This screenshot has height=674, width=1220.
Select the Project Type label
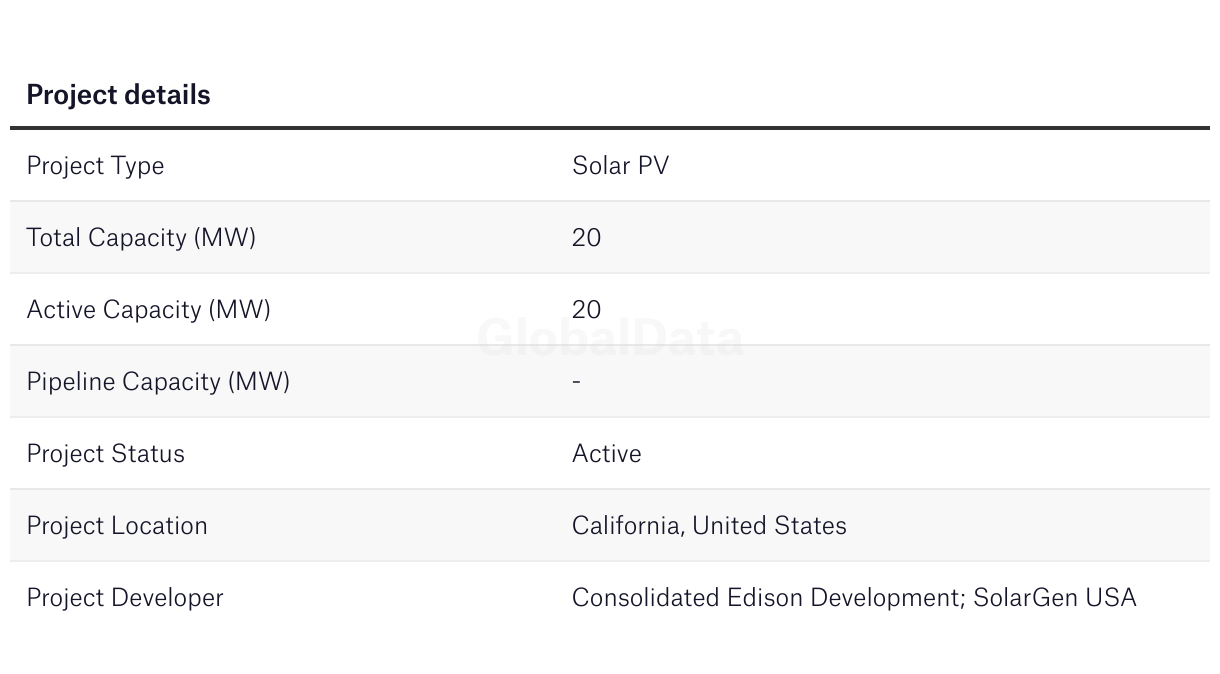pos(95,166)
